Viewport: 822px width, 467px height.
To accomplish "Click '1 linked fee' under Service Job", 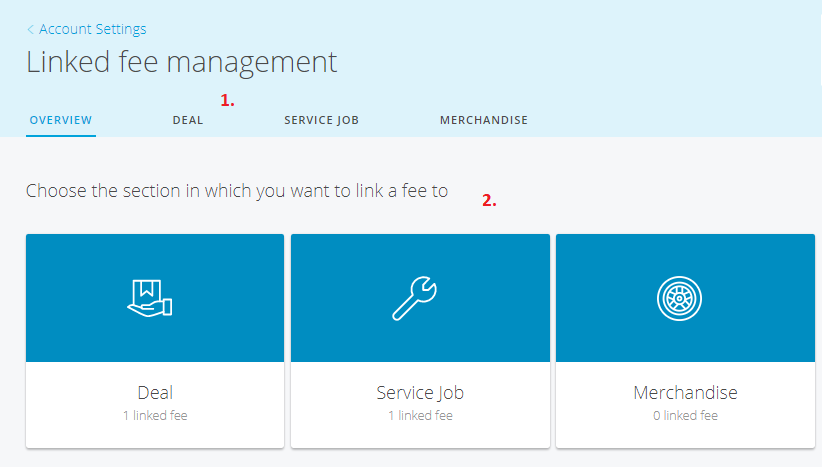I will (x=420, y=415).
